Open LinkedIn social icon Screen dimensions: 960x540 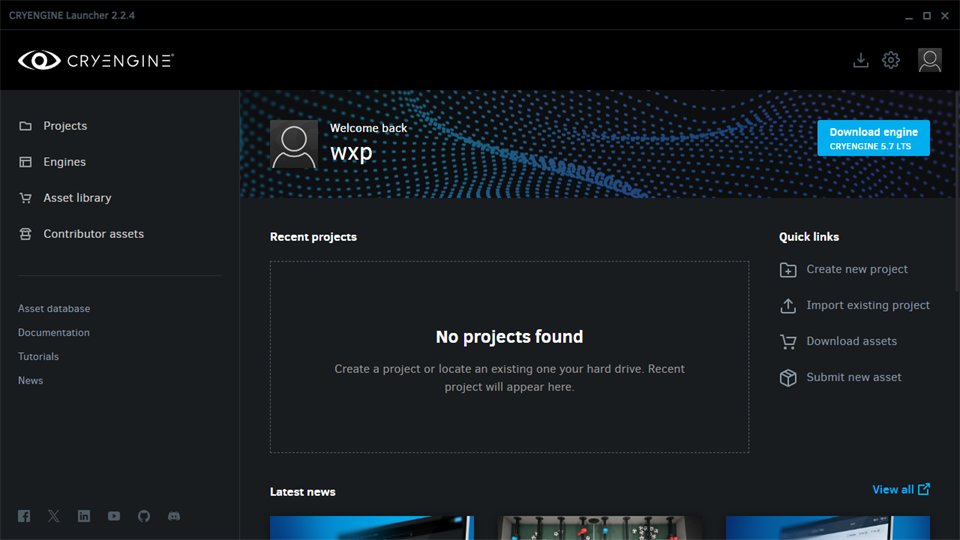pyautogui.click(x=84, y=516)
